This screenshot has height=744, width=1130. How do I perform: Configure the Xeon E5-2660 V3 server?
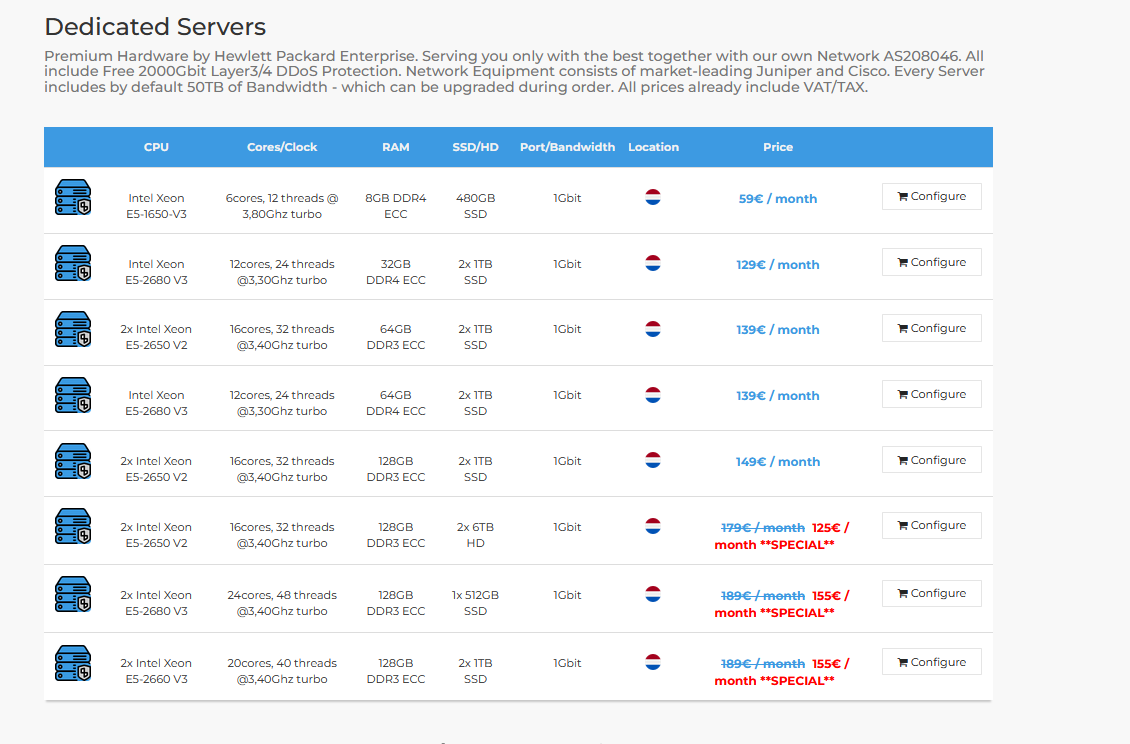tap(931, 662)
